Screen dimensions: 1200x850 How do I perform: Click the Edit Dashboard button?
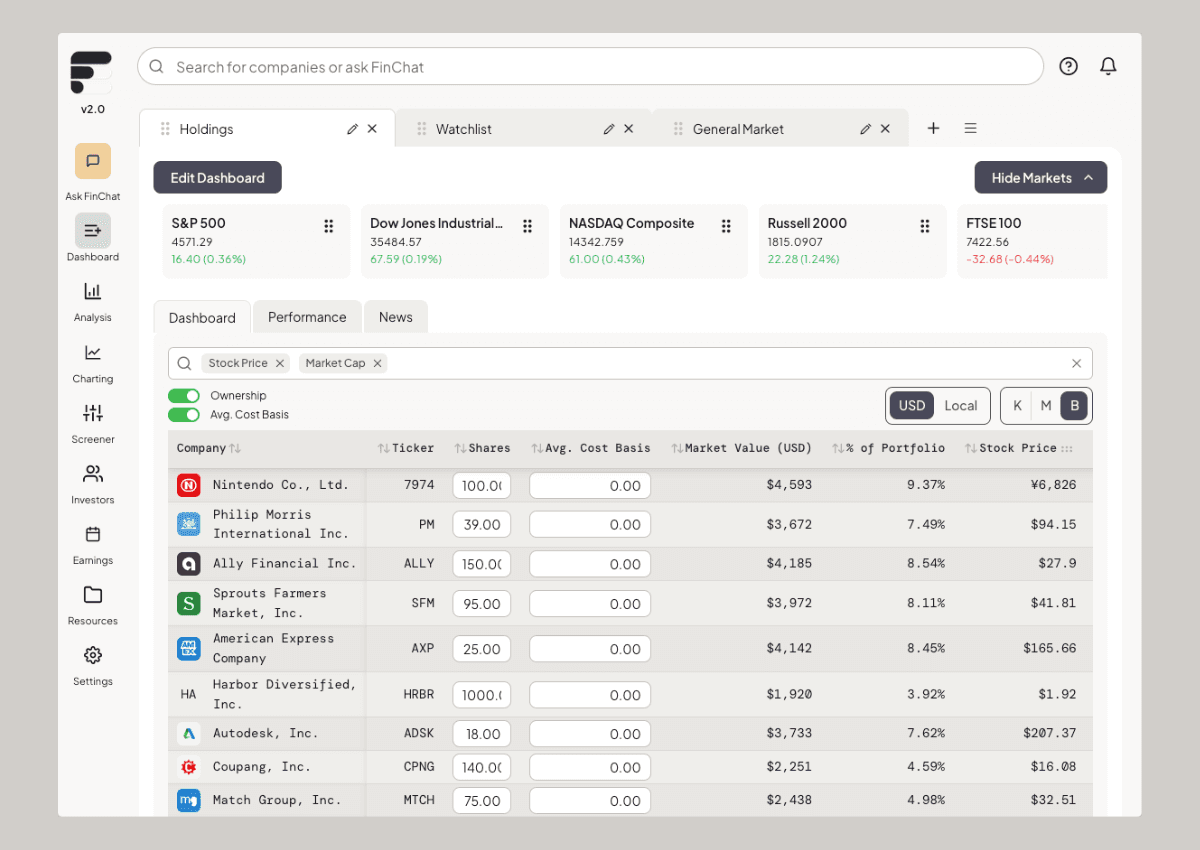217,178
